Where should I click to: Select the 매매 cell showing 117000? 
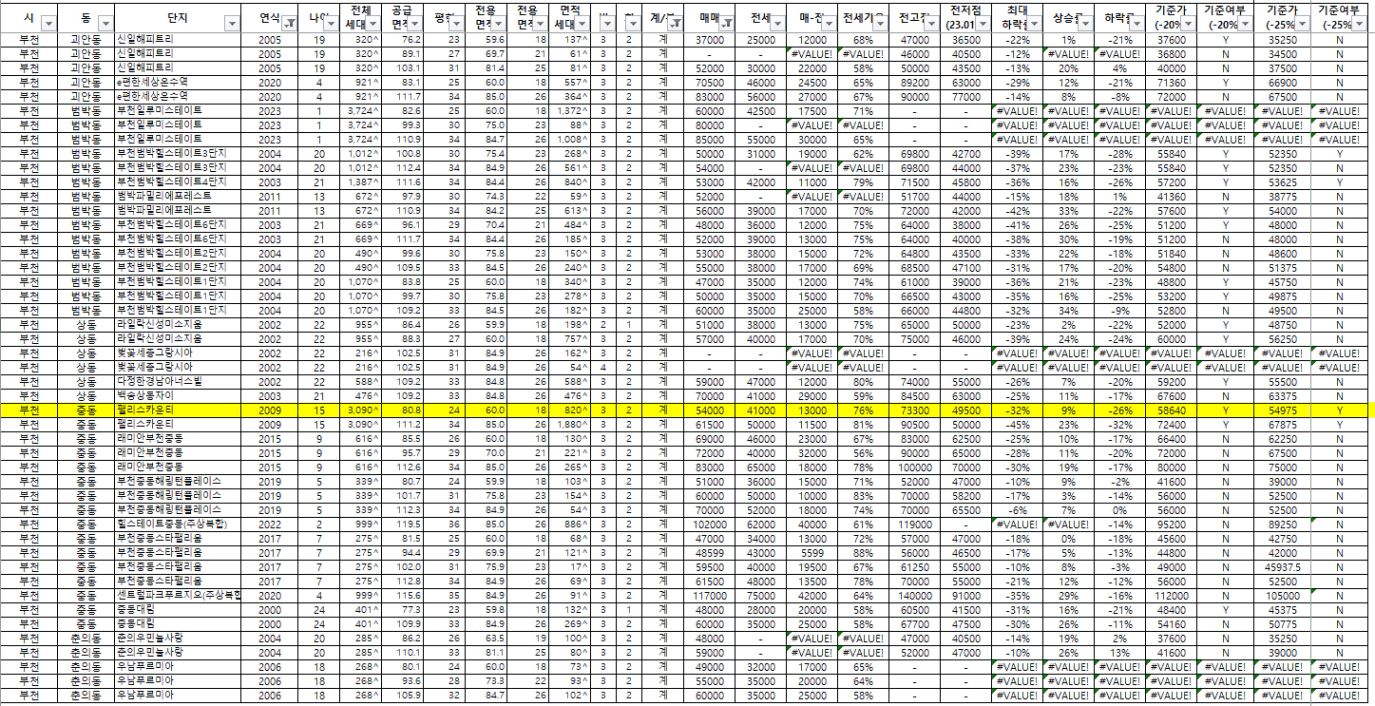point(710,594)
